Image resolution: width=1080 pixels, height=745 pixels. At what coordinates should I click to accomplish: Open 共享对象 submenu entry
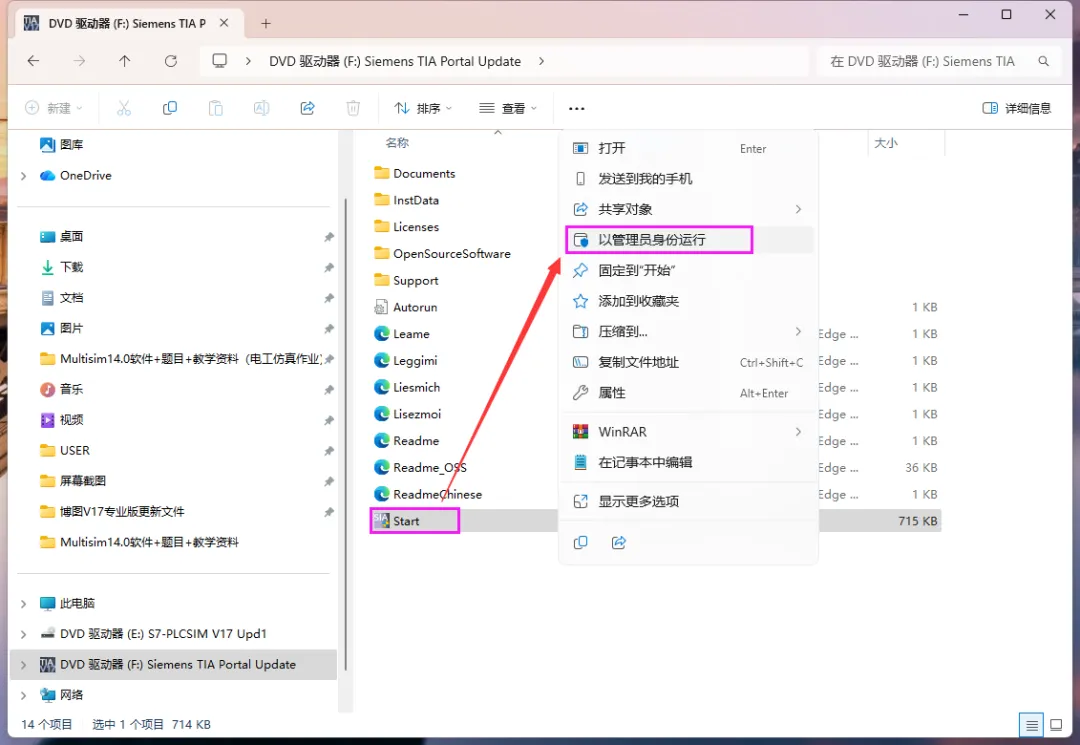pyautogui.click(x=689, y=209)
